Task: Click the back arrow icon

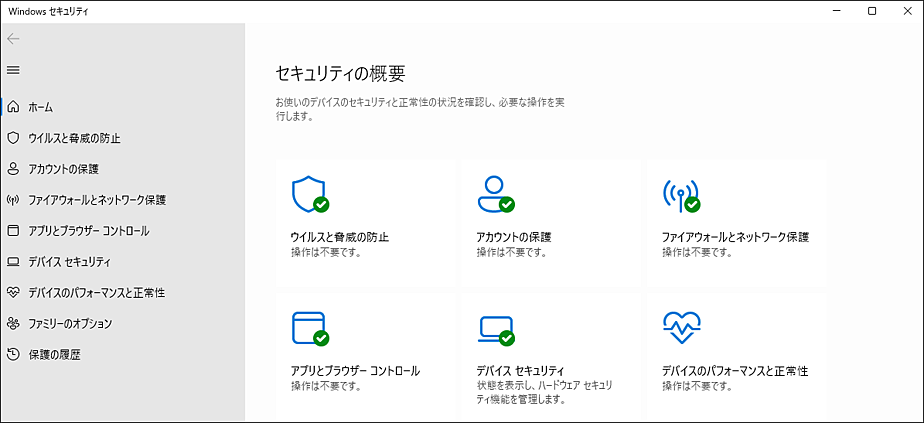Action: coord(13,39)
